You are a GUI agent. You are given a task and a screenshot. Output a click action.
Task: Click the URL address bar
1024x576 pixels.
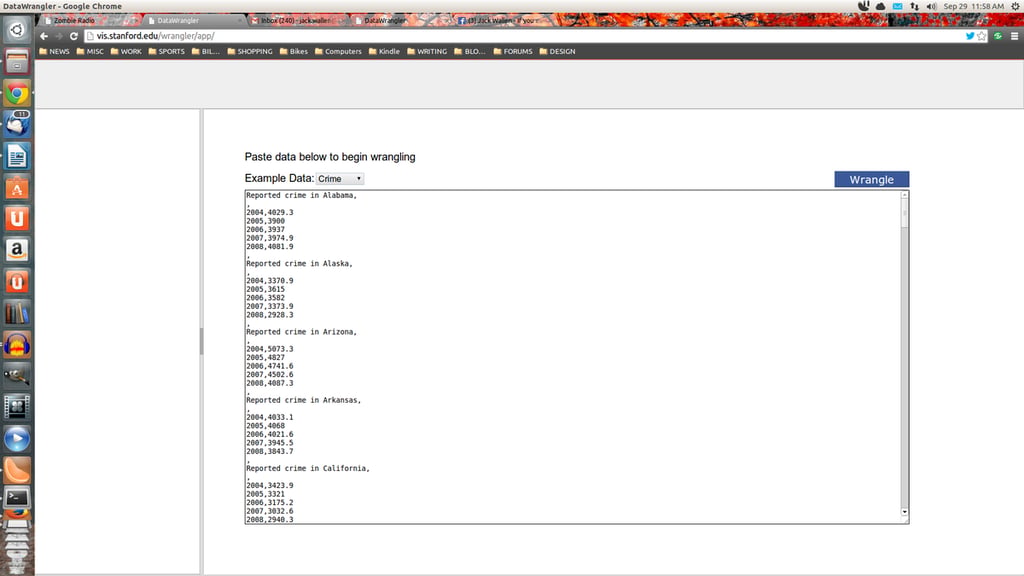click(522, 36)
